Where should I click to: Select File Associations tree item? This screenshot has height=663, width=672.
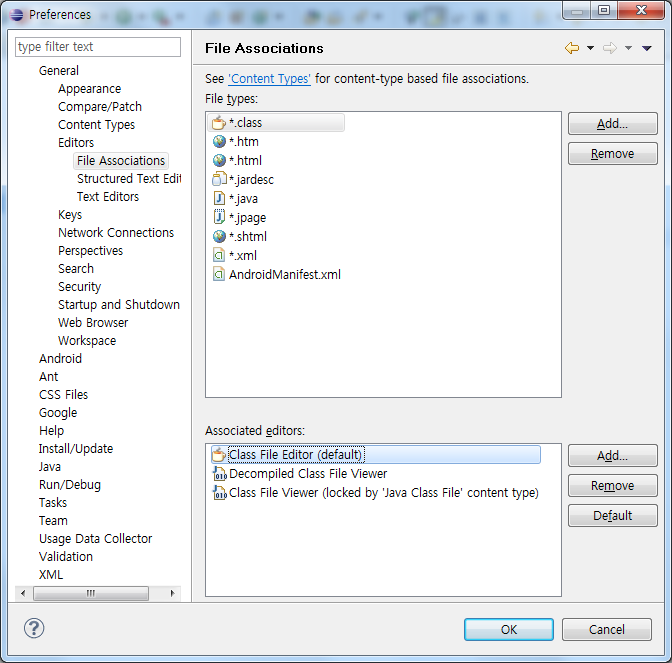(x=121, y=161)
